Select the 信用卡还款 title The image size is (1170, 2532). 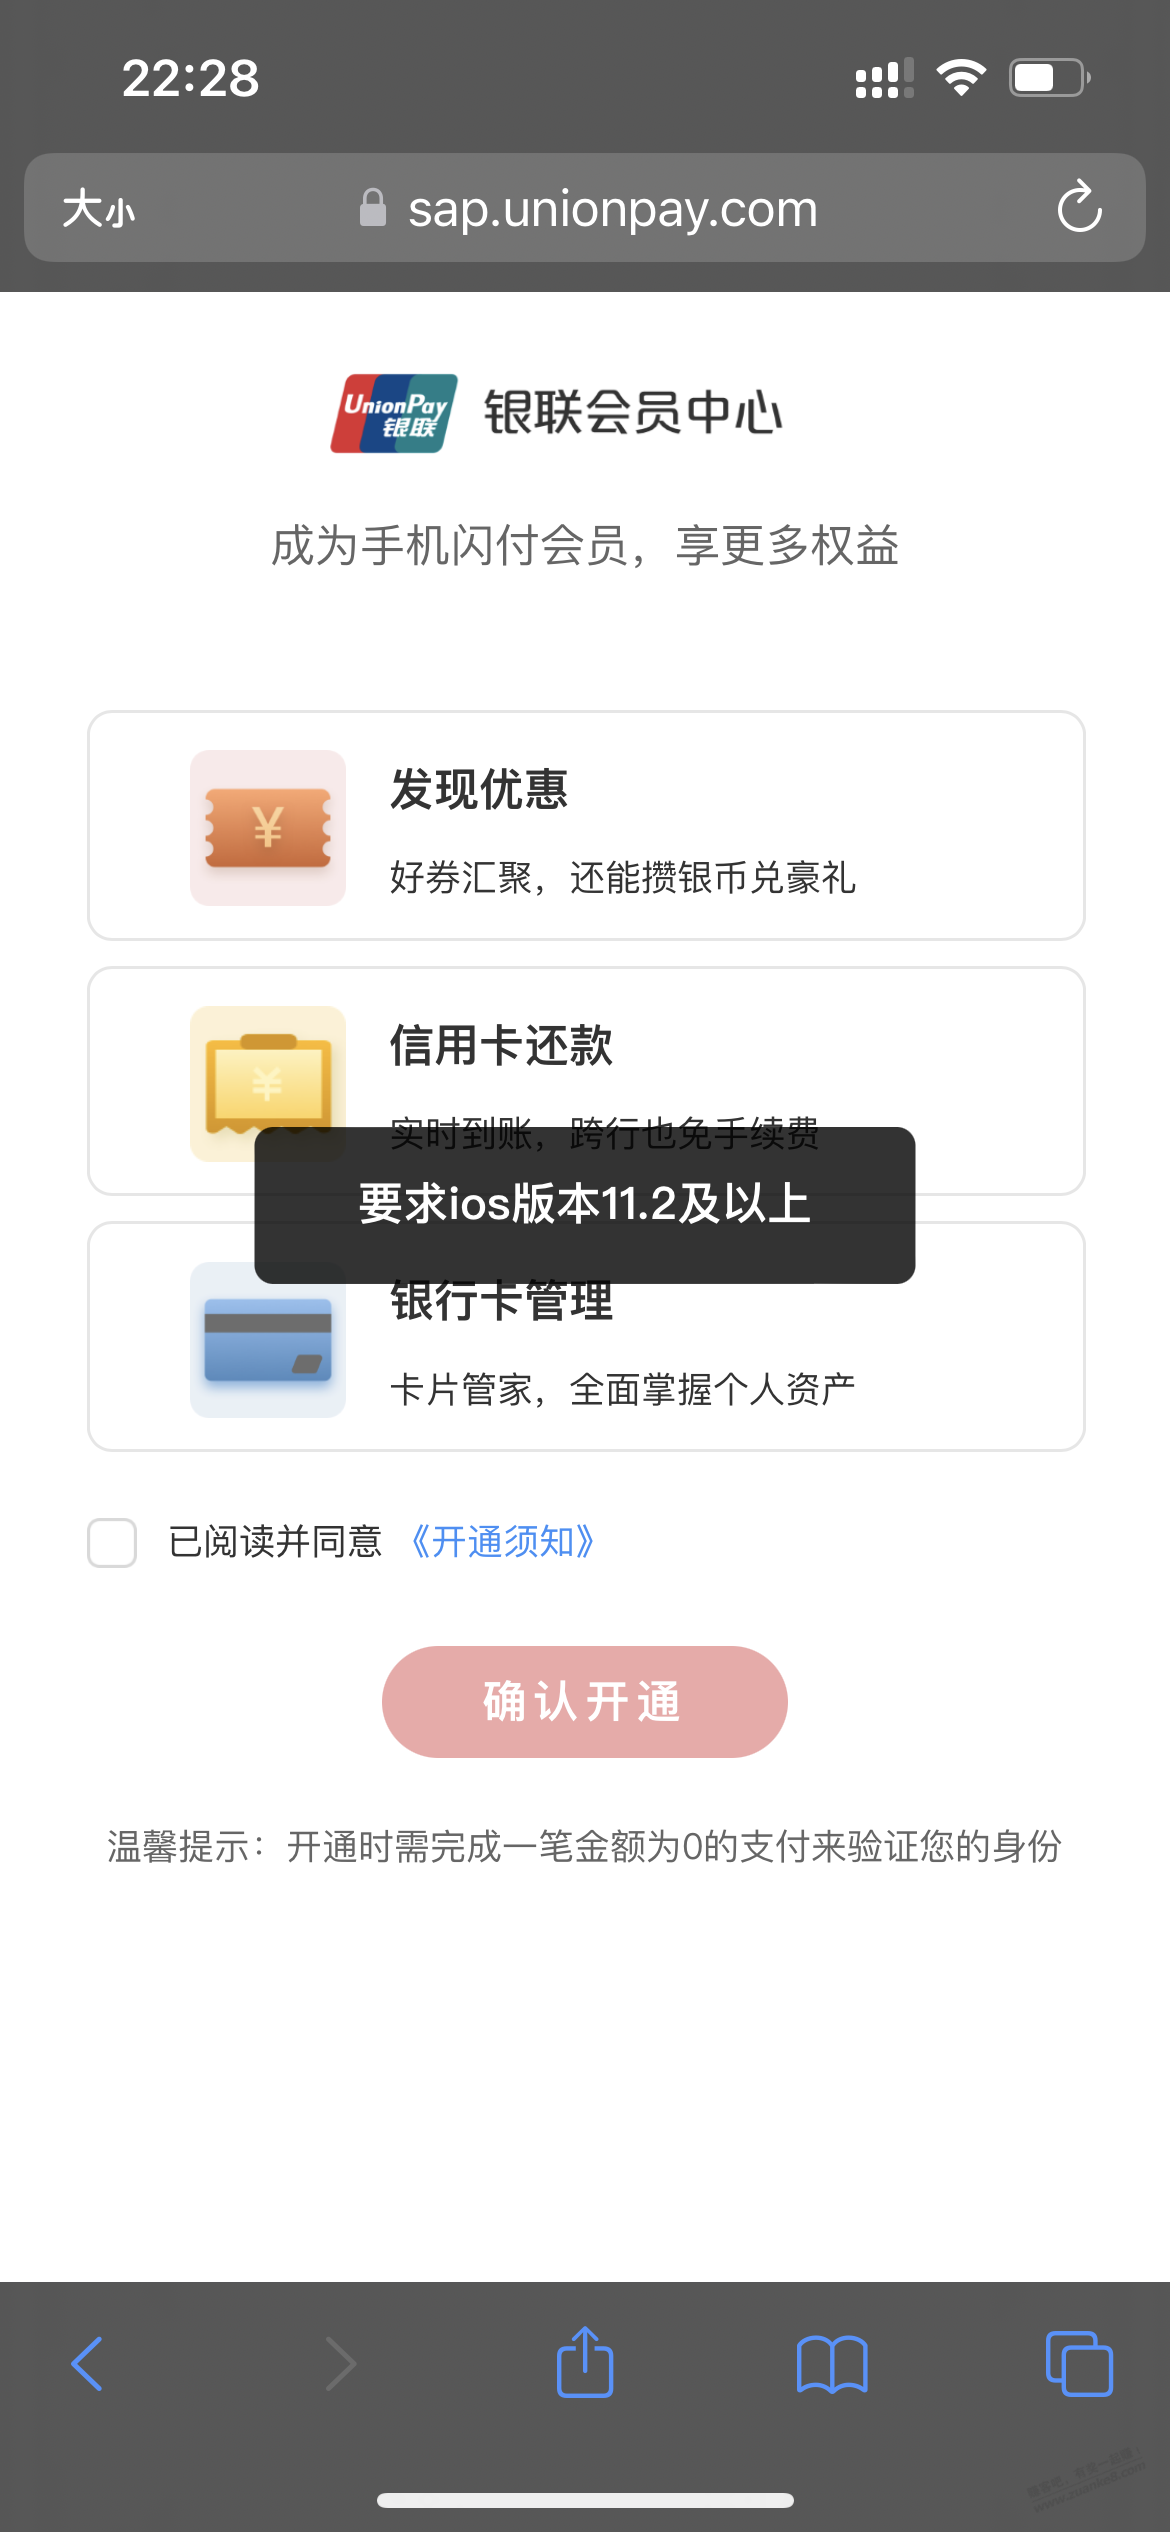coord(501,1046)
